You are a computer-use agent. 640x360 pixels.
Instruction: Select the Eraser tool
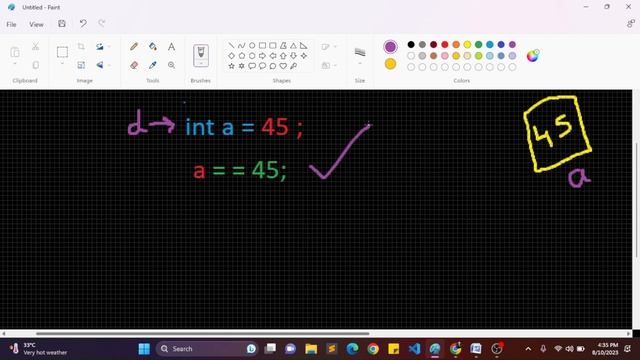point(134,65)
